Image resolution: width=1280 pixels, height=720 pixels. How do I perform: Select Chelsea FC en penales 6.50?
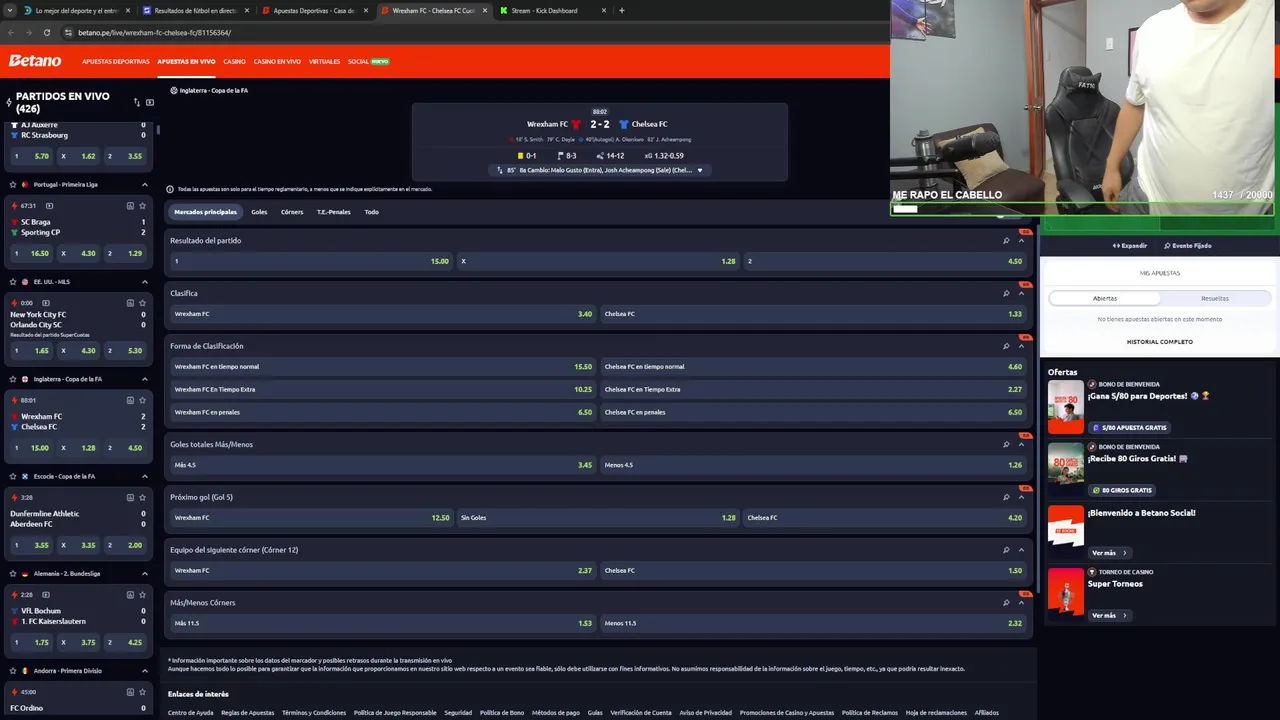pyautogui.click(x=813, y=412)
